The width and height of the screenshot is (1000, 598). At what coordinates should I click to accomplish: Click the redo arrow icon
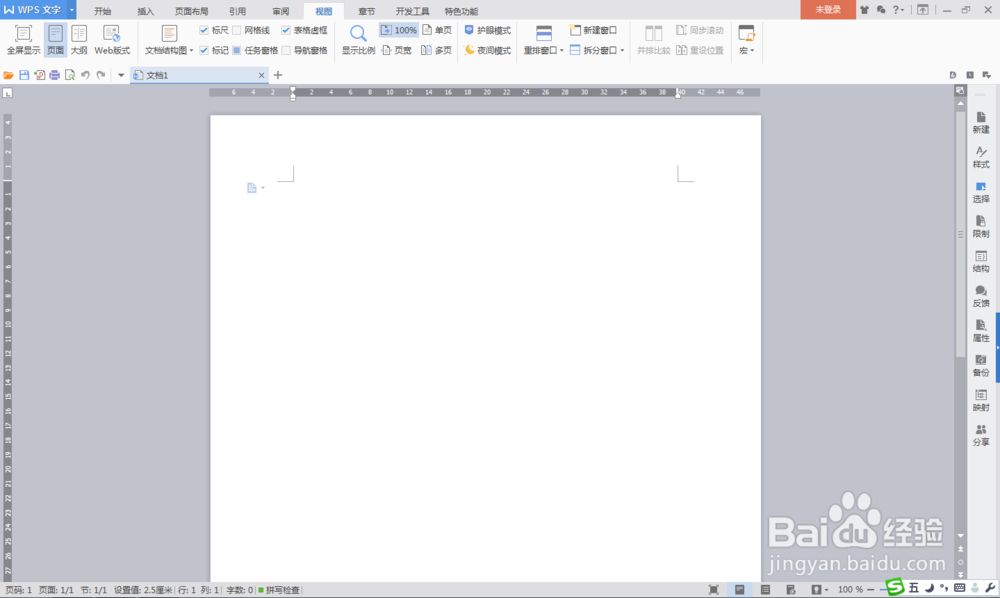101,75
